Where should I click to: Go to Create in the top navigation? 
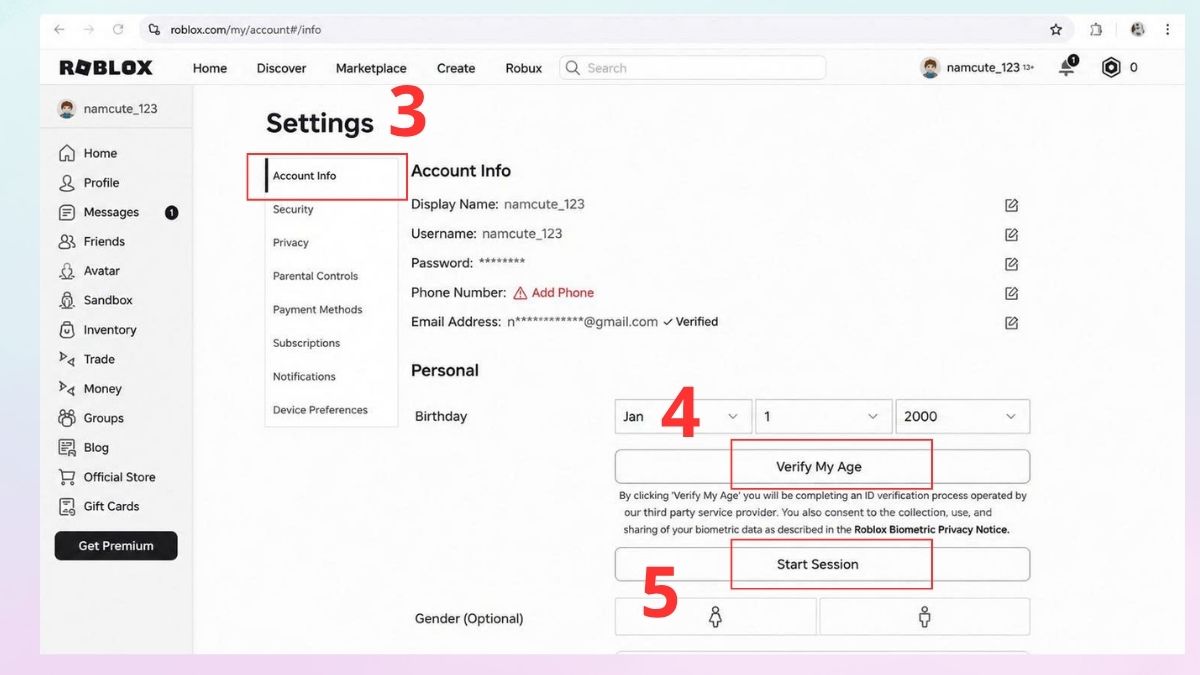(x=456, y=68)
